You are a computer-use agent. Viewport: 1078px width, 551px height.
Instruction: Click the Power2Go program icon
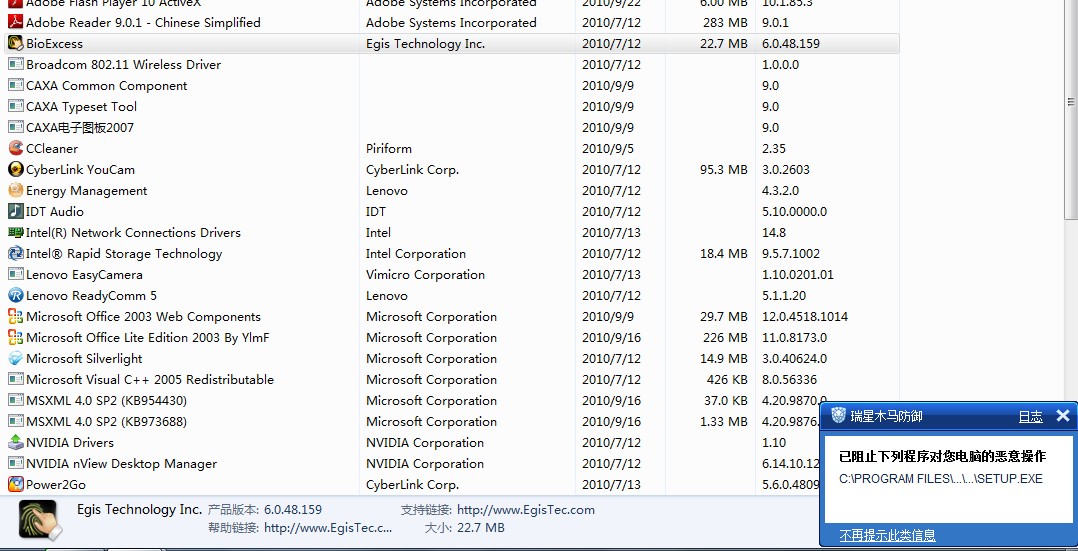[x=16, y=484]
